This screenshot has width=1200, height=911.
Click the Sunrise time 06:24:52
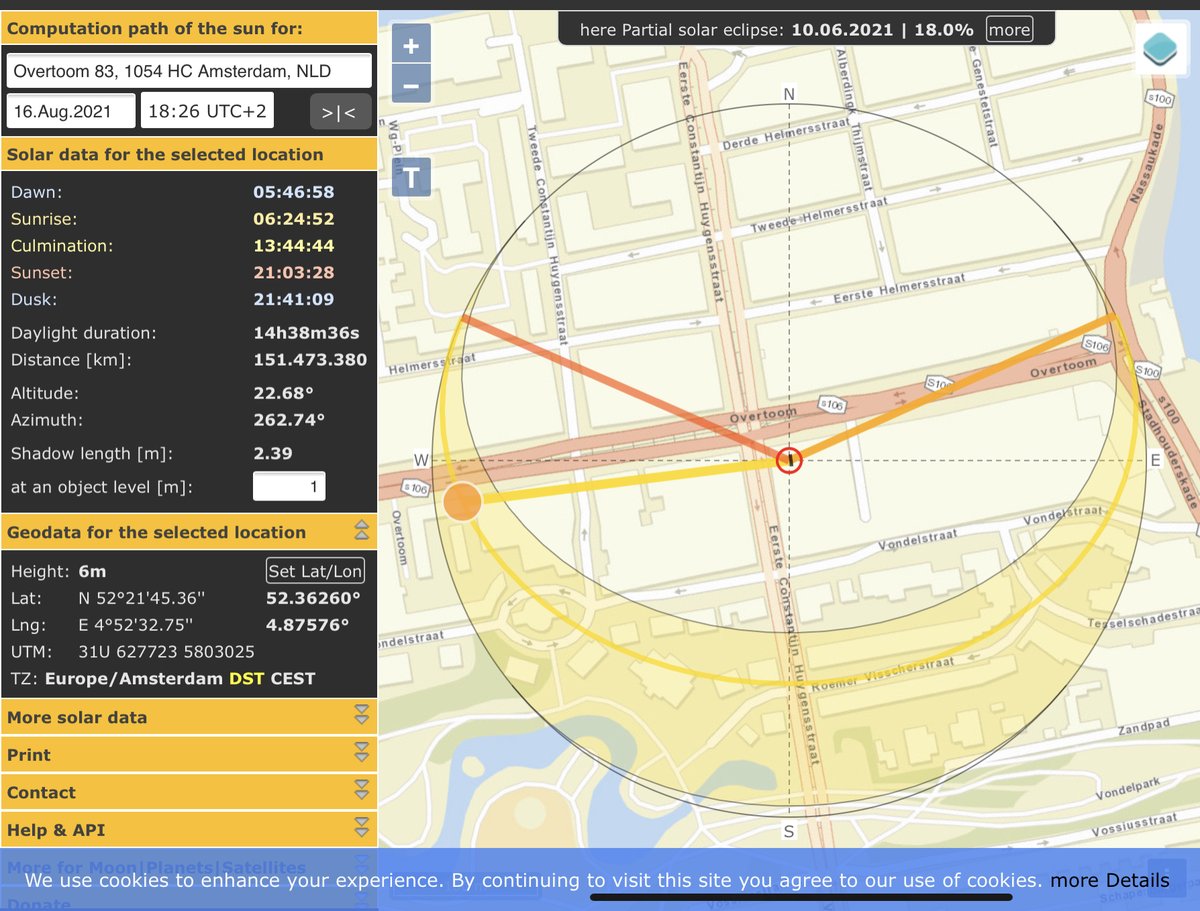[x=294, y=219]
